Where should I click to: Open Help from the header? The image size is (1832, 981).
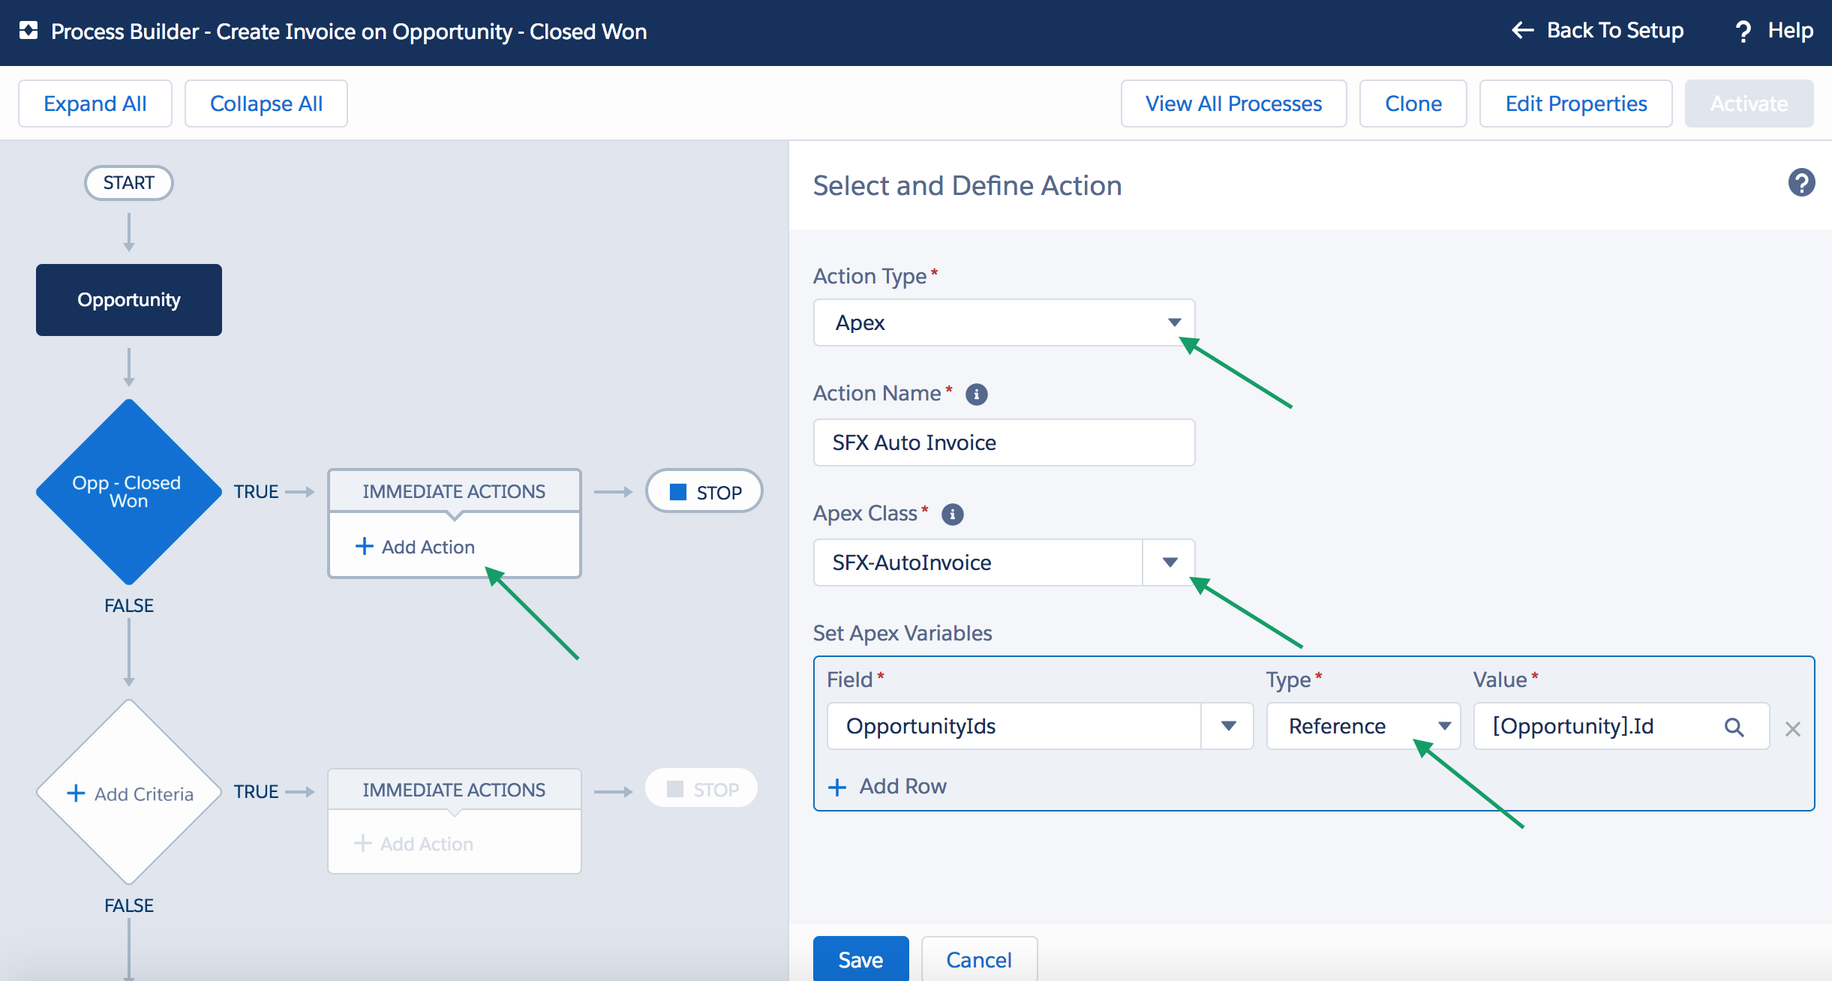point(1773,31)
